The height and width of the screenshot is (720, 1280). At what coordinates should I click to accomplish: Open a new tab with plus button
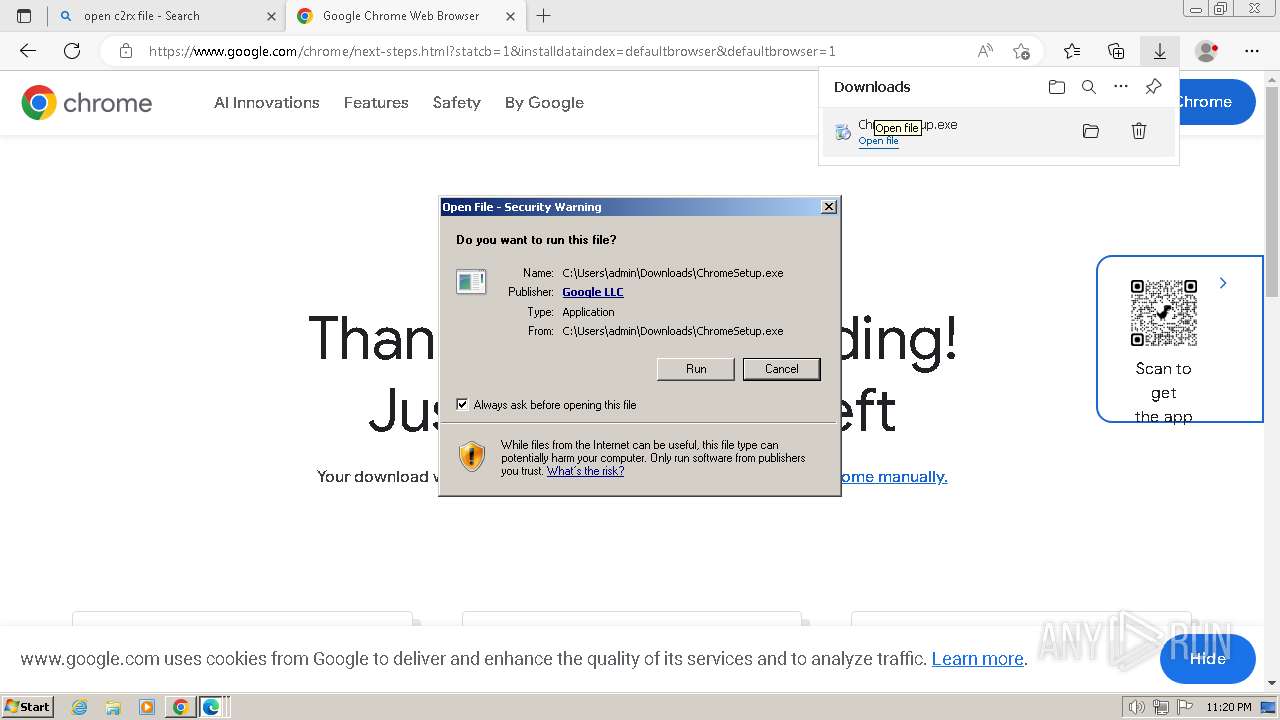pyautogui.click(x=544, y=16)
